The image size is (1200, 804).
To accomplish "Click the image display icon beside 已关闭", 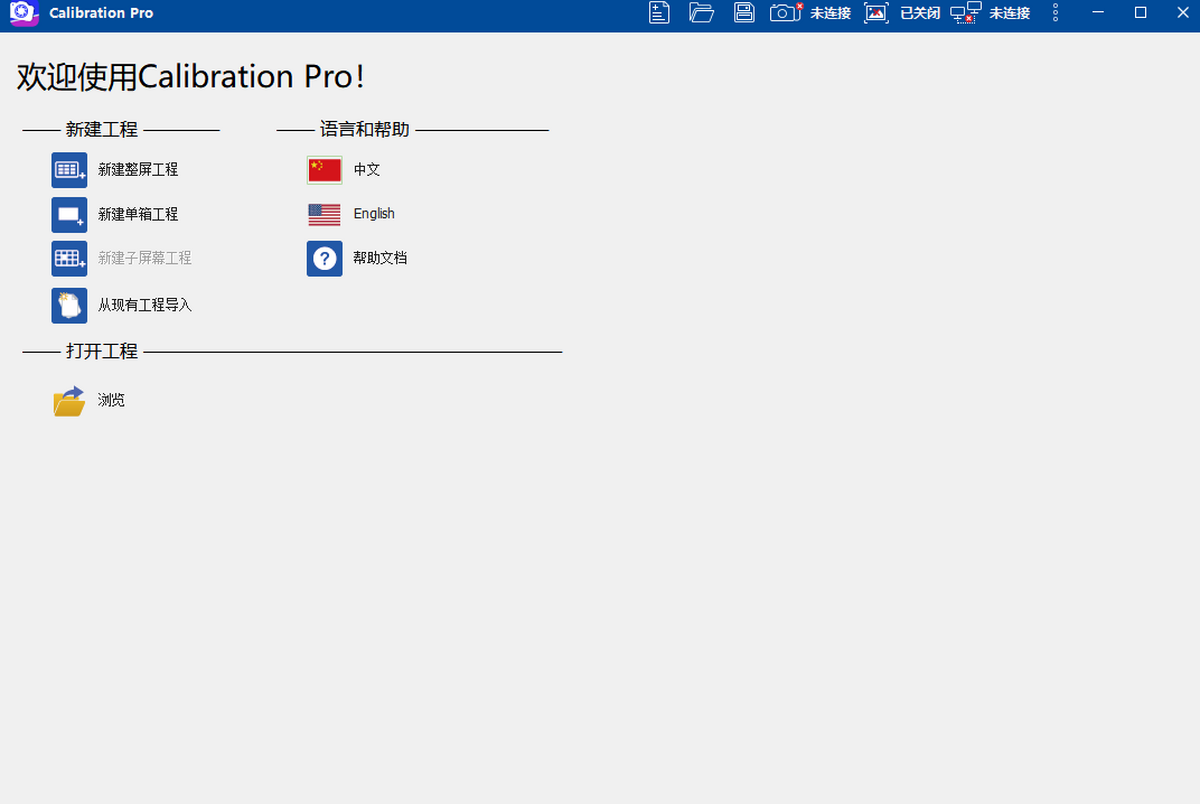I will pyautogui.click(x=876, y=13).
